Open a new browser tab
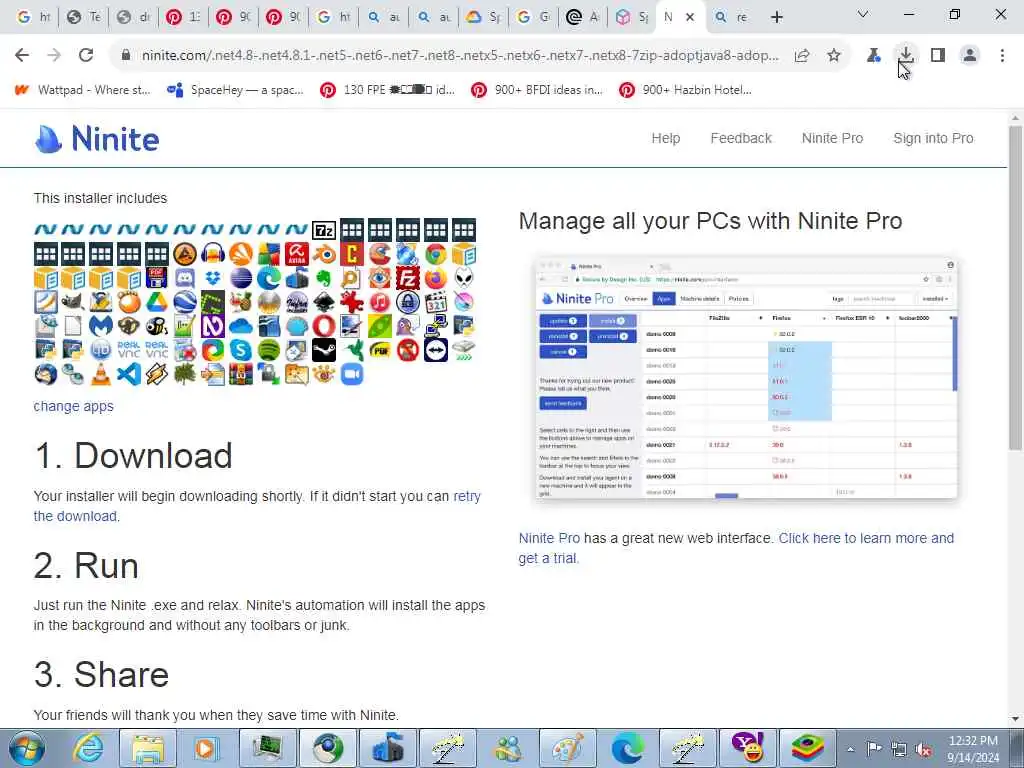The image size is (1024, 768). pos(776,18)
